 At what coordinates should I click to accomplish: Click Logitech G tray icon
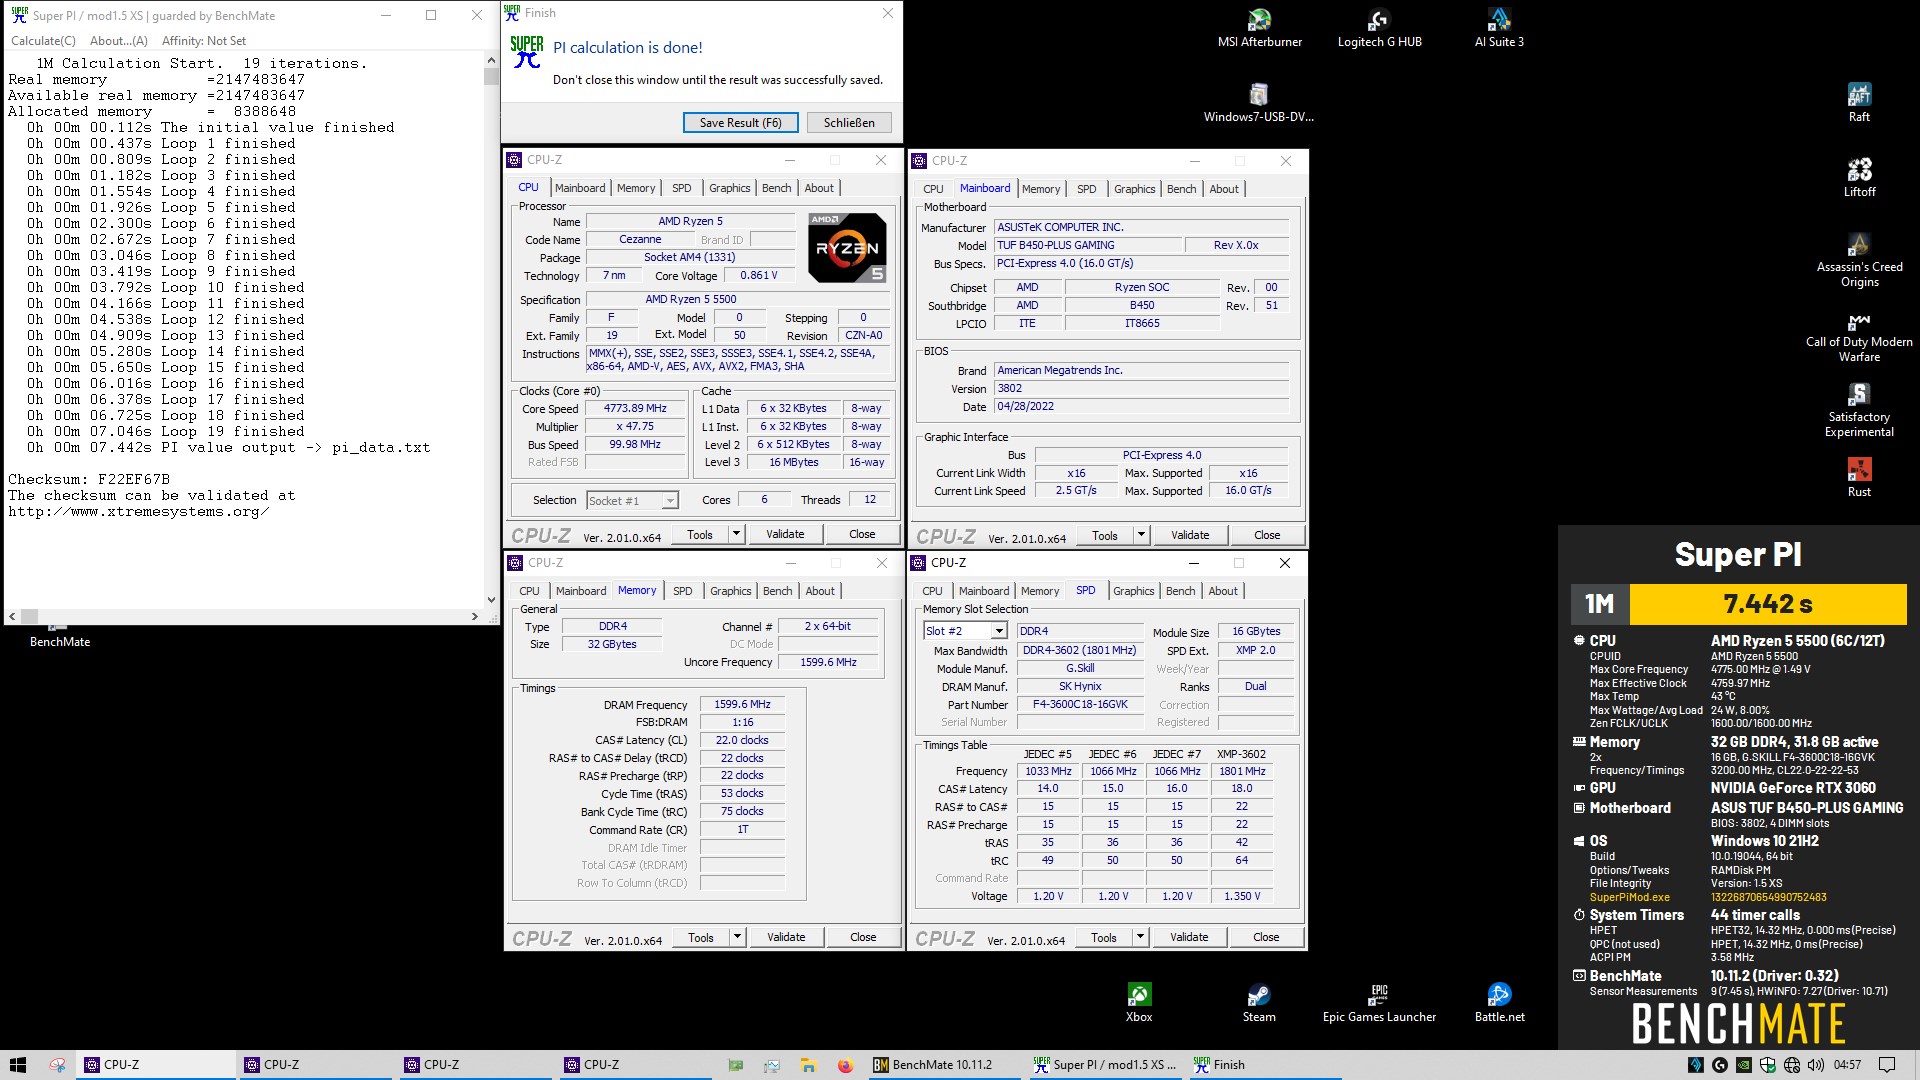pos(1720,1065)
